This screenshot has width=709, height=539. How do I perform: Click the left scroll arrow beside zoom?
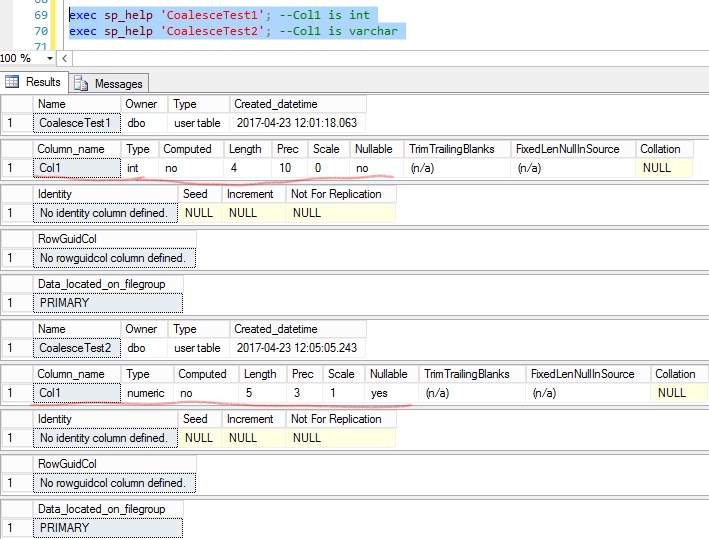[x=65, y=58]
